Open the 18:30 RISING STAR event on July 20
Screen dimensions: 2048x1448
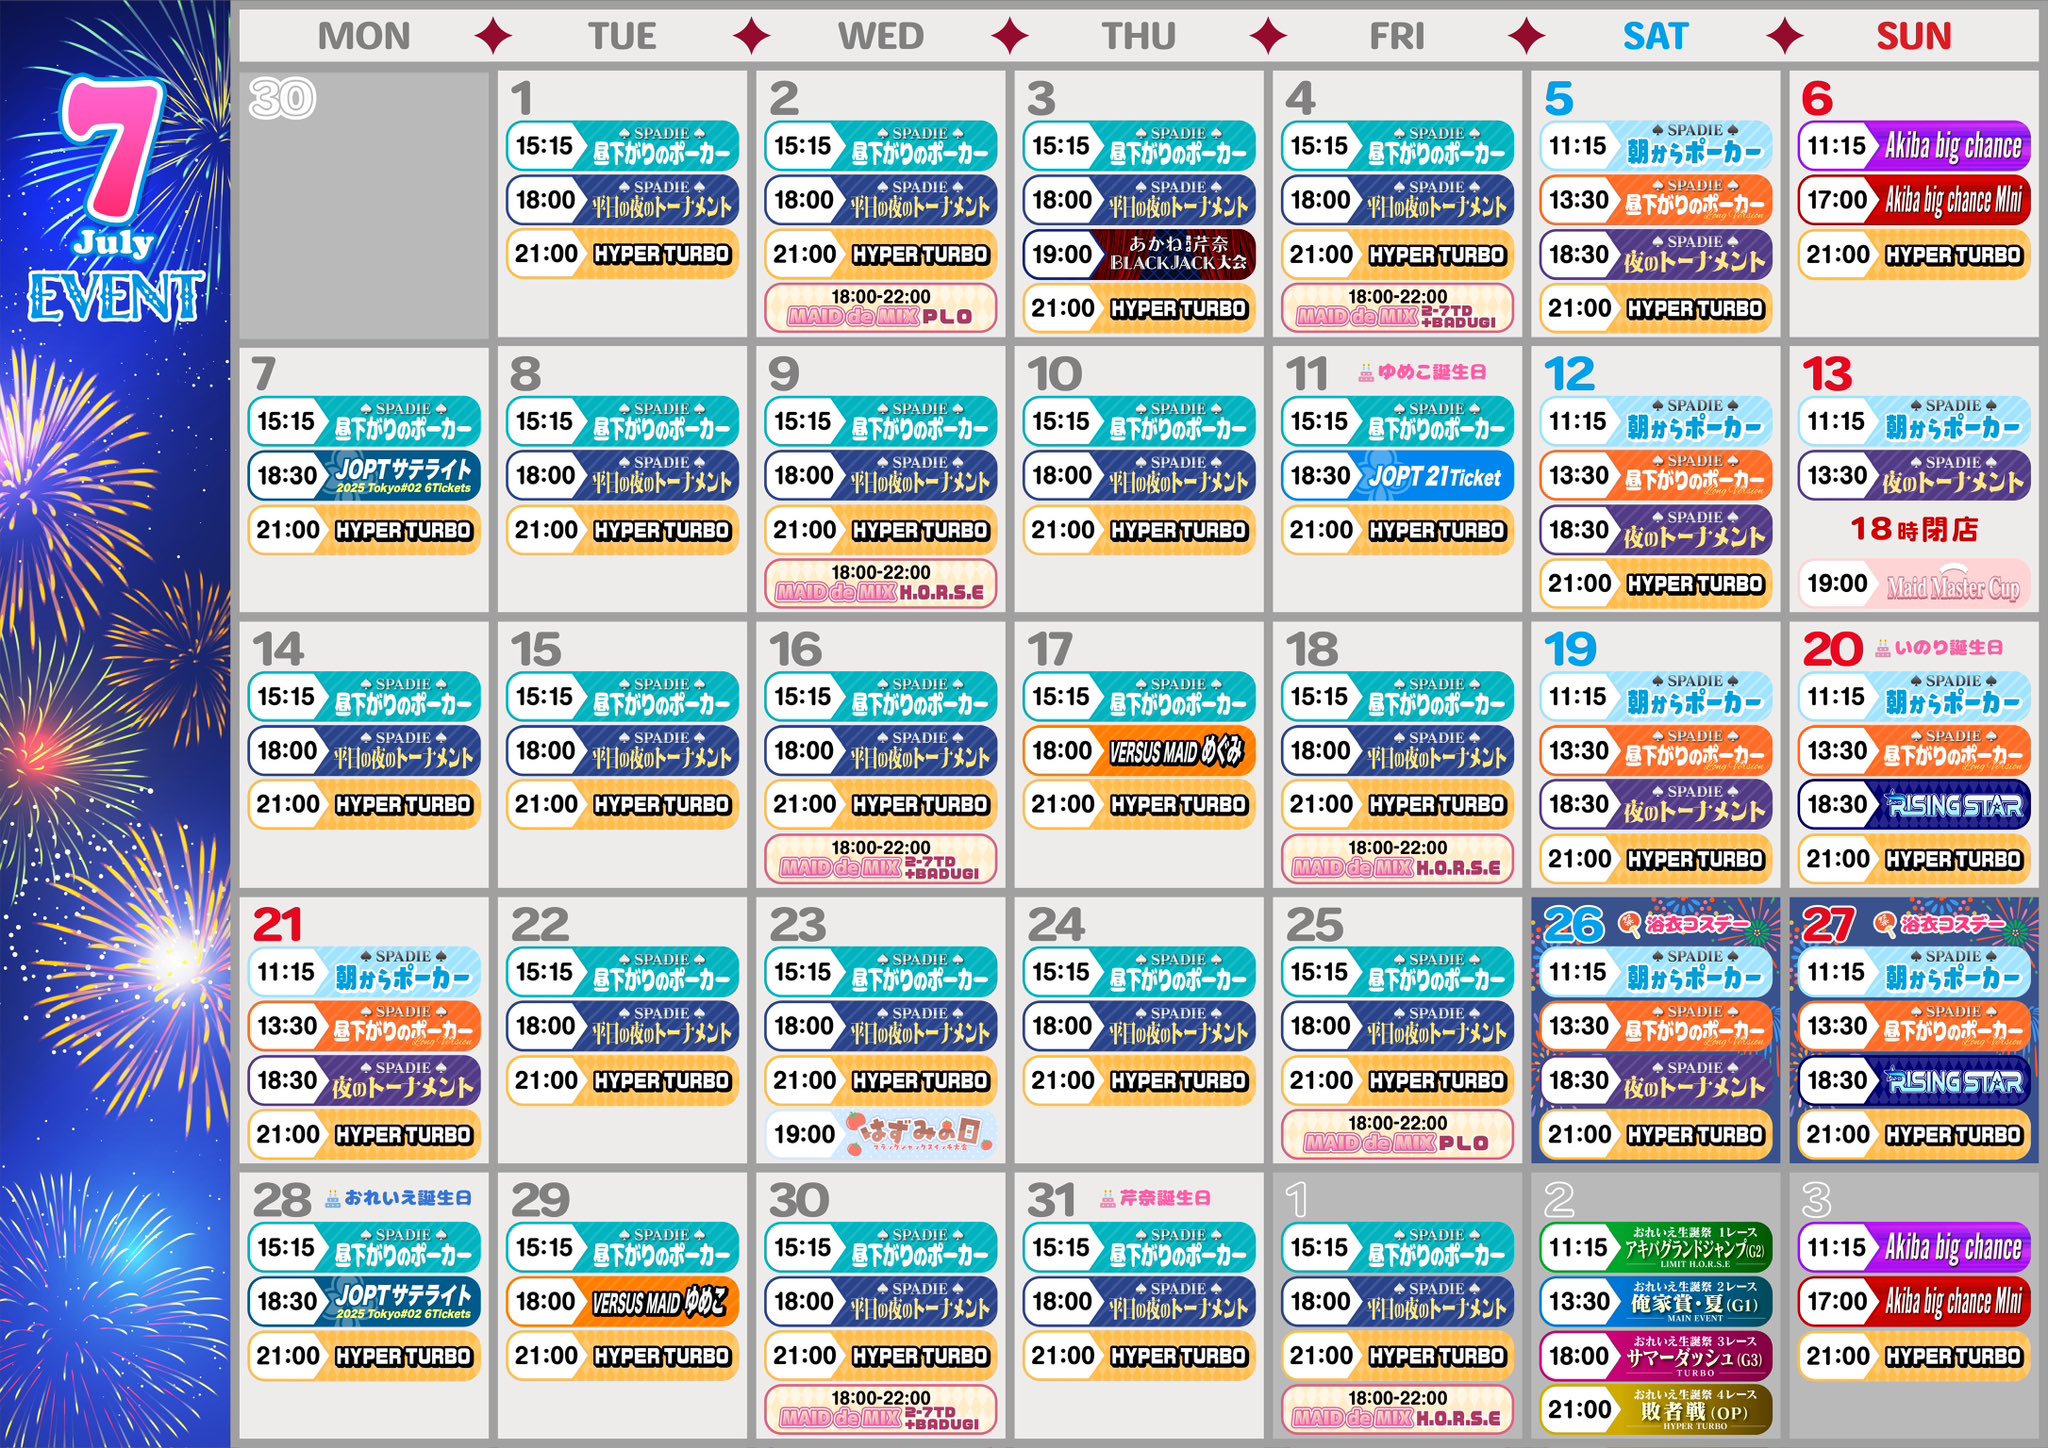1914,805
